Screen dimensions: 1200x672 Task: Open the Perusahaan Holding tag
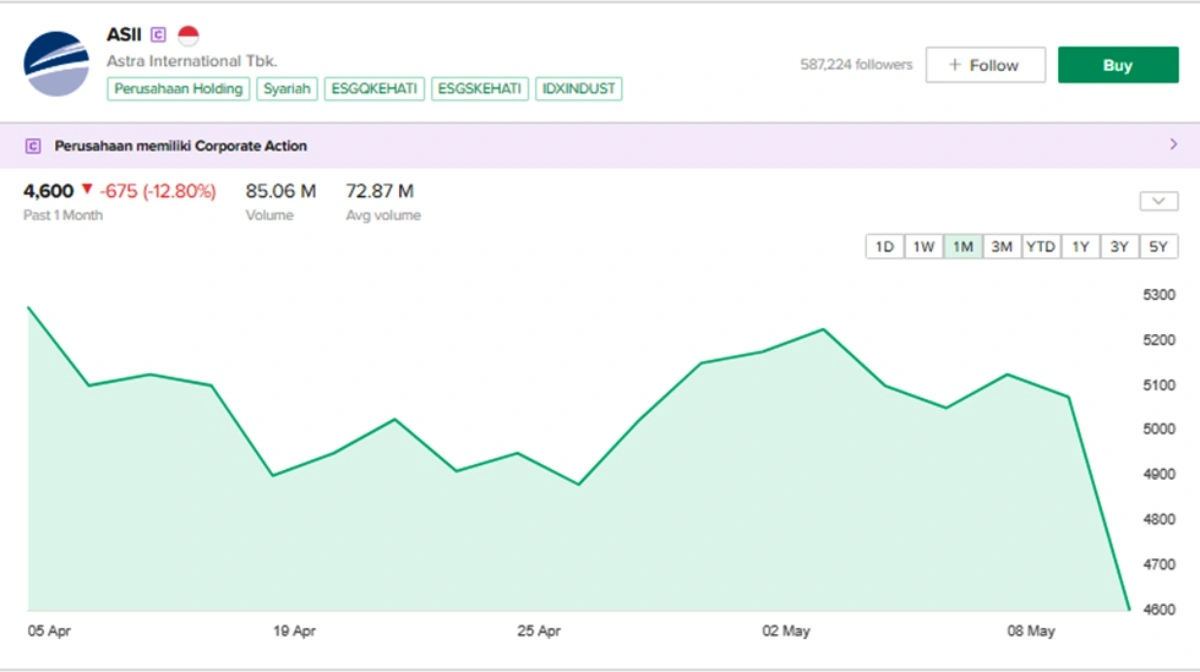[179, 89]
